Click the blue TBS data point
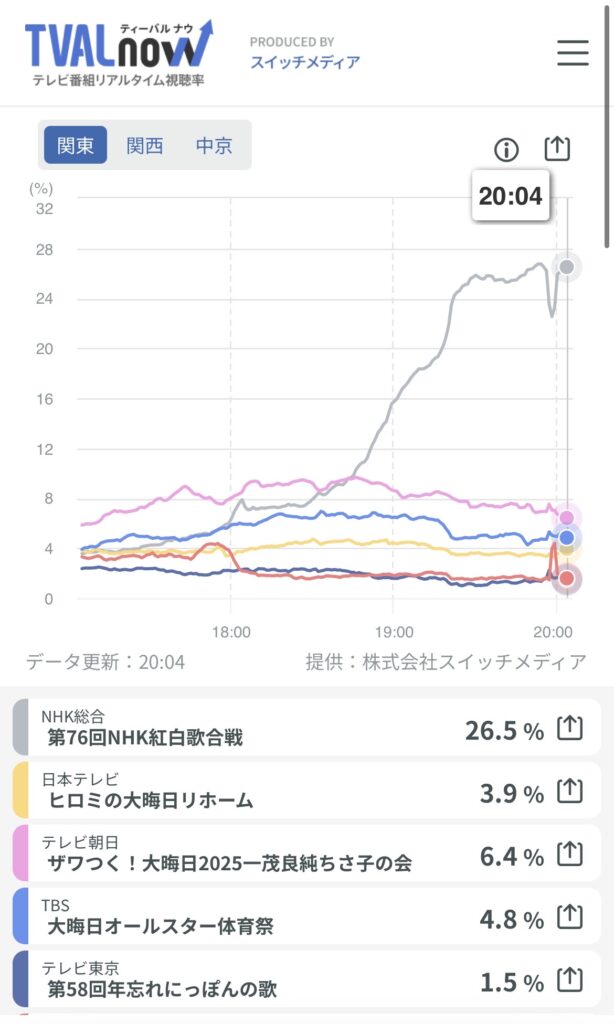 click(x=567, y=538)
